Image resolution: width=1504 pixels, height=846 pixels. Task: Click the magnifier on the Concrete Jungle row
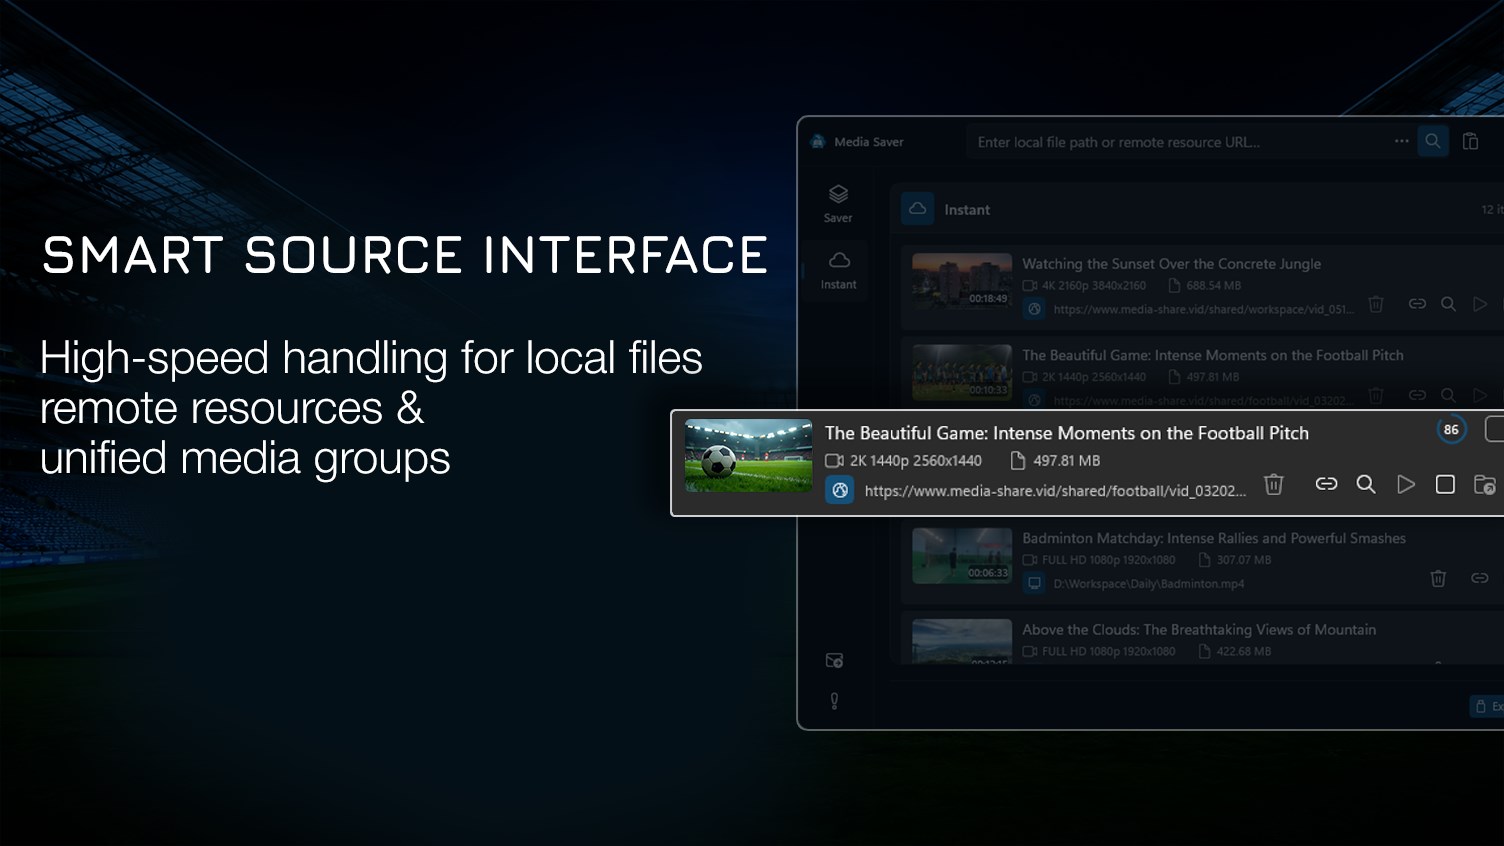[1448, 304]
